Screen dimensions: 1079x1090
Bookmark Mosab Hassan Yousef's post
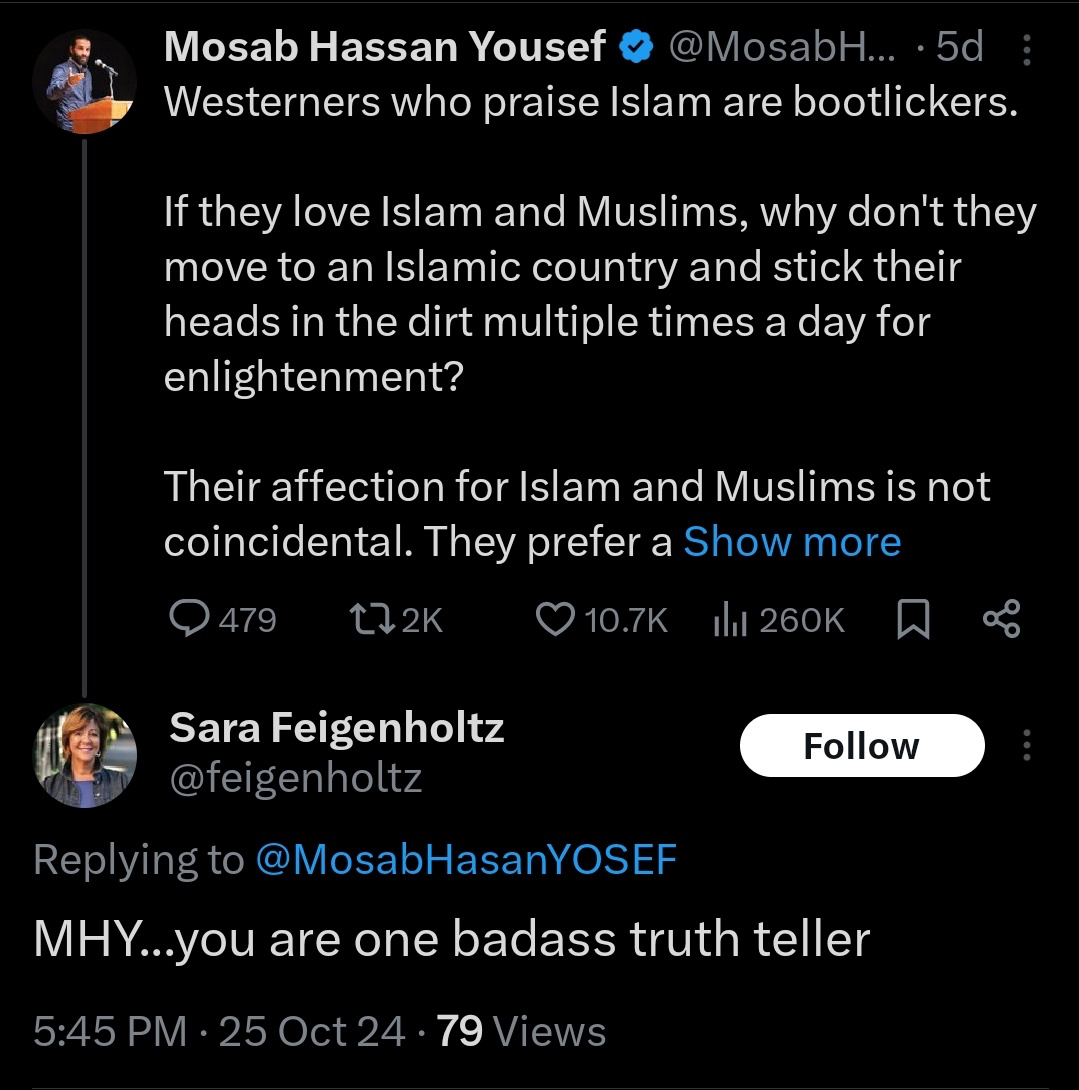pyautogui.click(x=914, y=621)
